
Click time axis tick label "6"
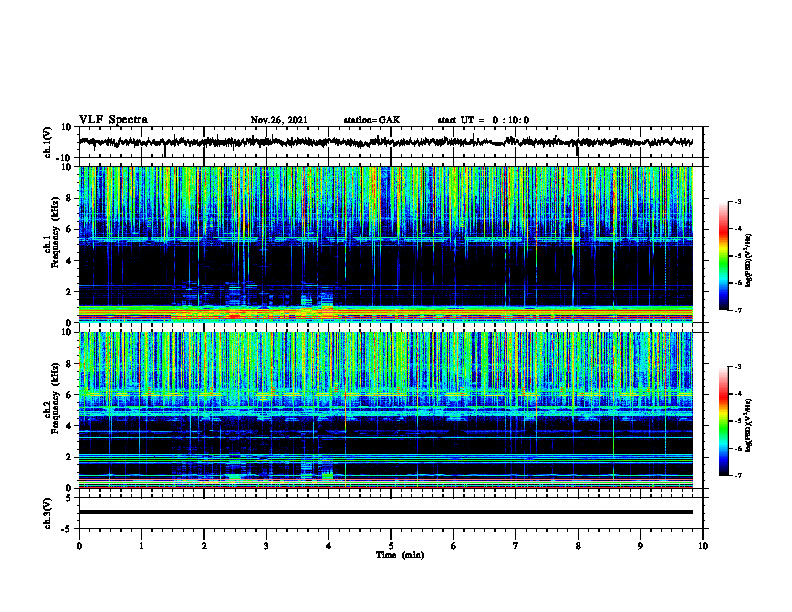click(454, 546)
